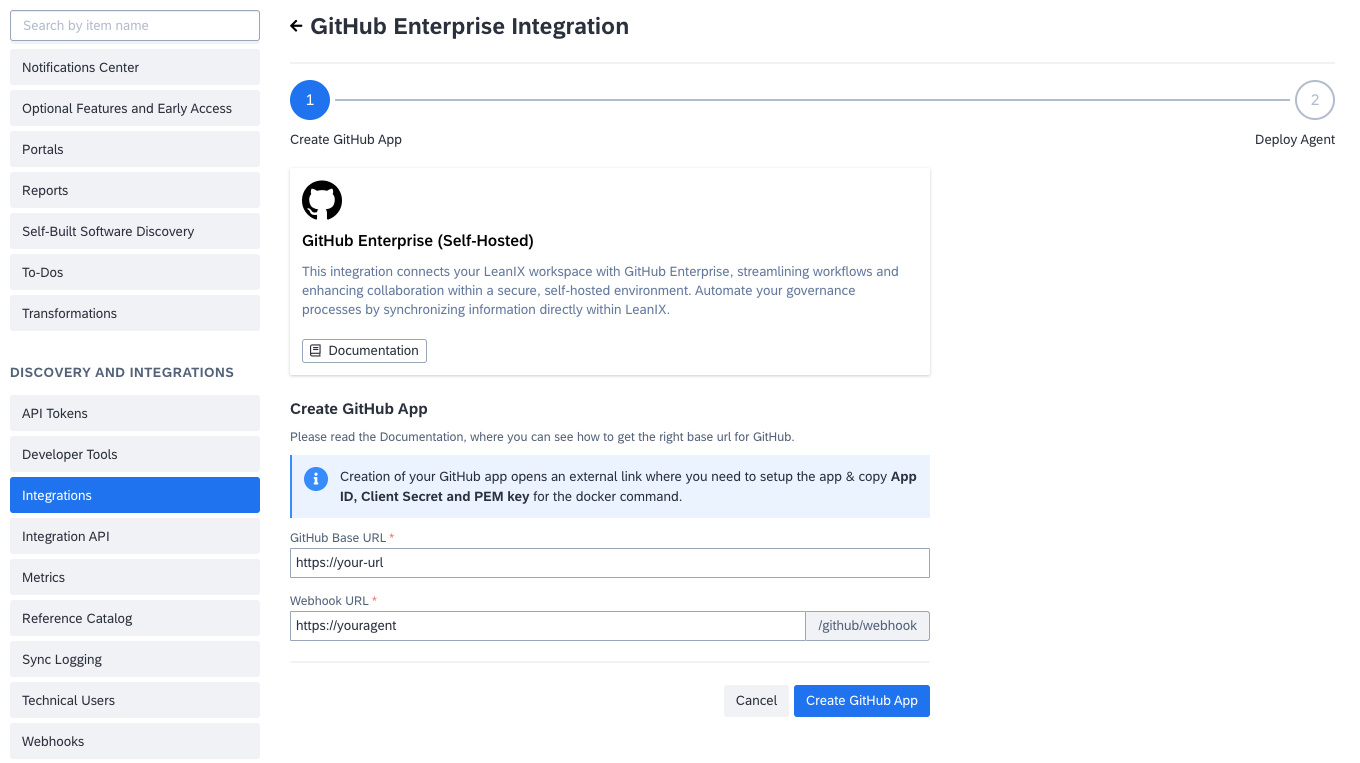Click the info icon in the blue notice
1360x763 pixels.
click(316, 479)
